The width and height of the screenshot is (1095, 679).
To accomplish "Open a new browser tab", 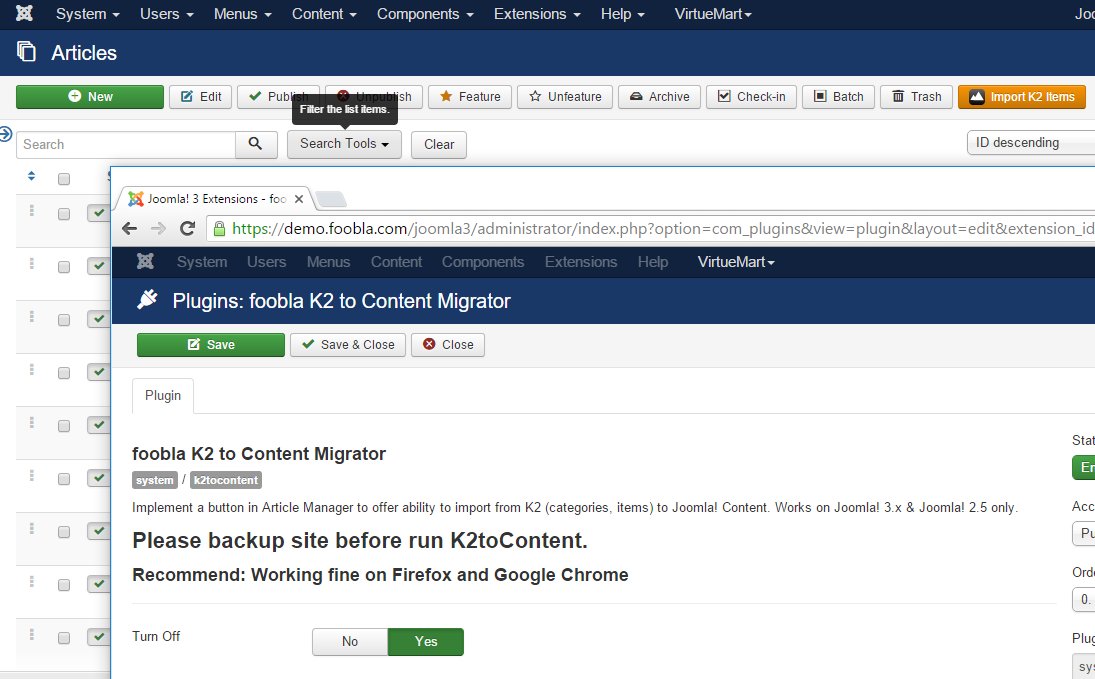I will pyautogui.click(x=331, y=200).
